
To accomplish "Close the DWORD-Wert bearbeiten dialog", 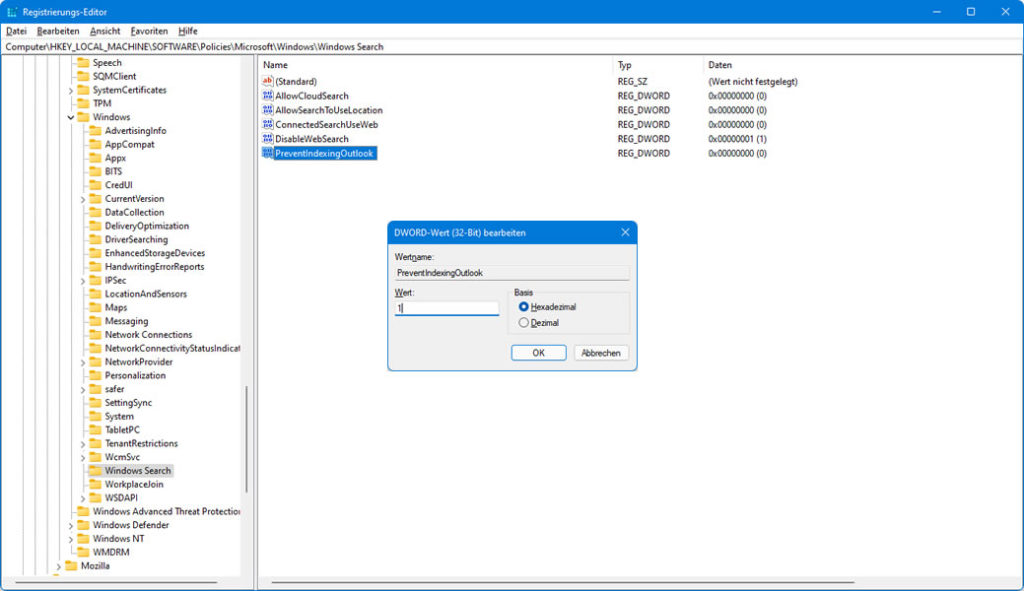I will pos(625,232).
